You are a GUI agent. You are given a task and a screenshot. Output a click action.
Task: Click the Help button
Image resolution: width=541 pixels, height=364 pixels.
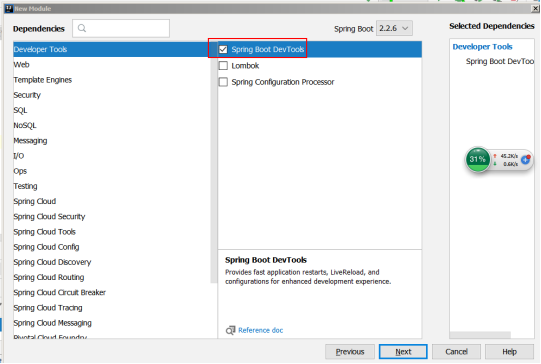[x=509, y=352]
